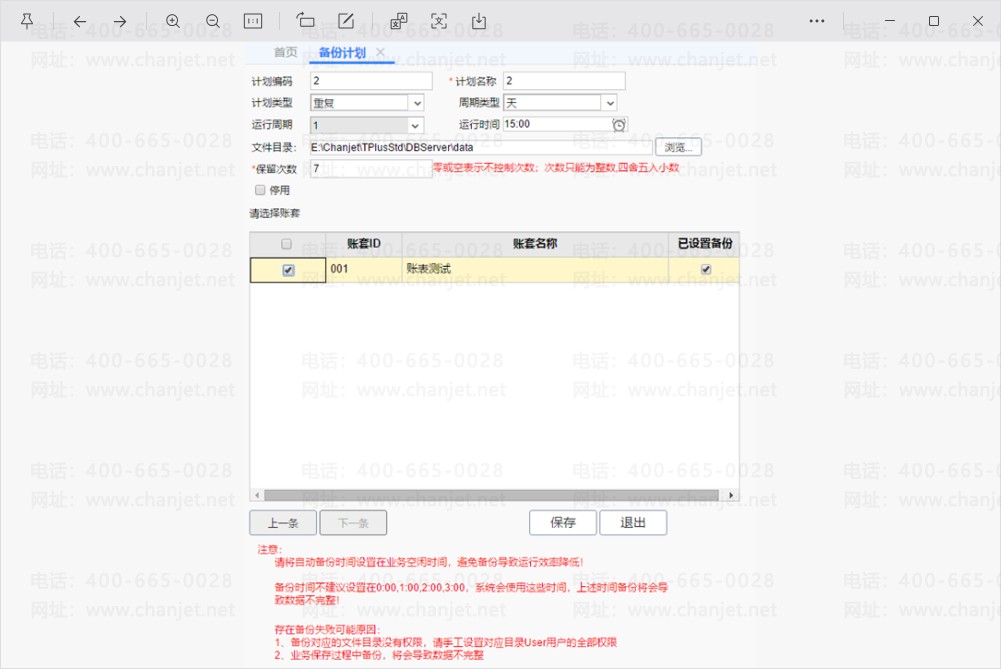Switch to the 首页 tab
Screen dimensions: 1001x669
coord(285,52)
